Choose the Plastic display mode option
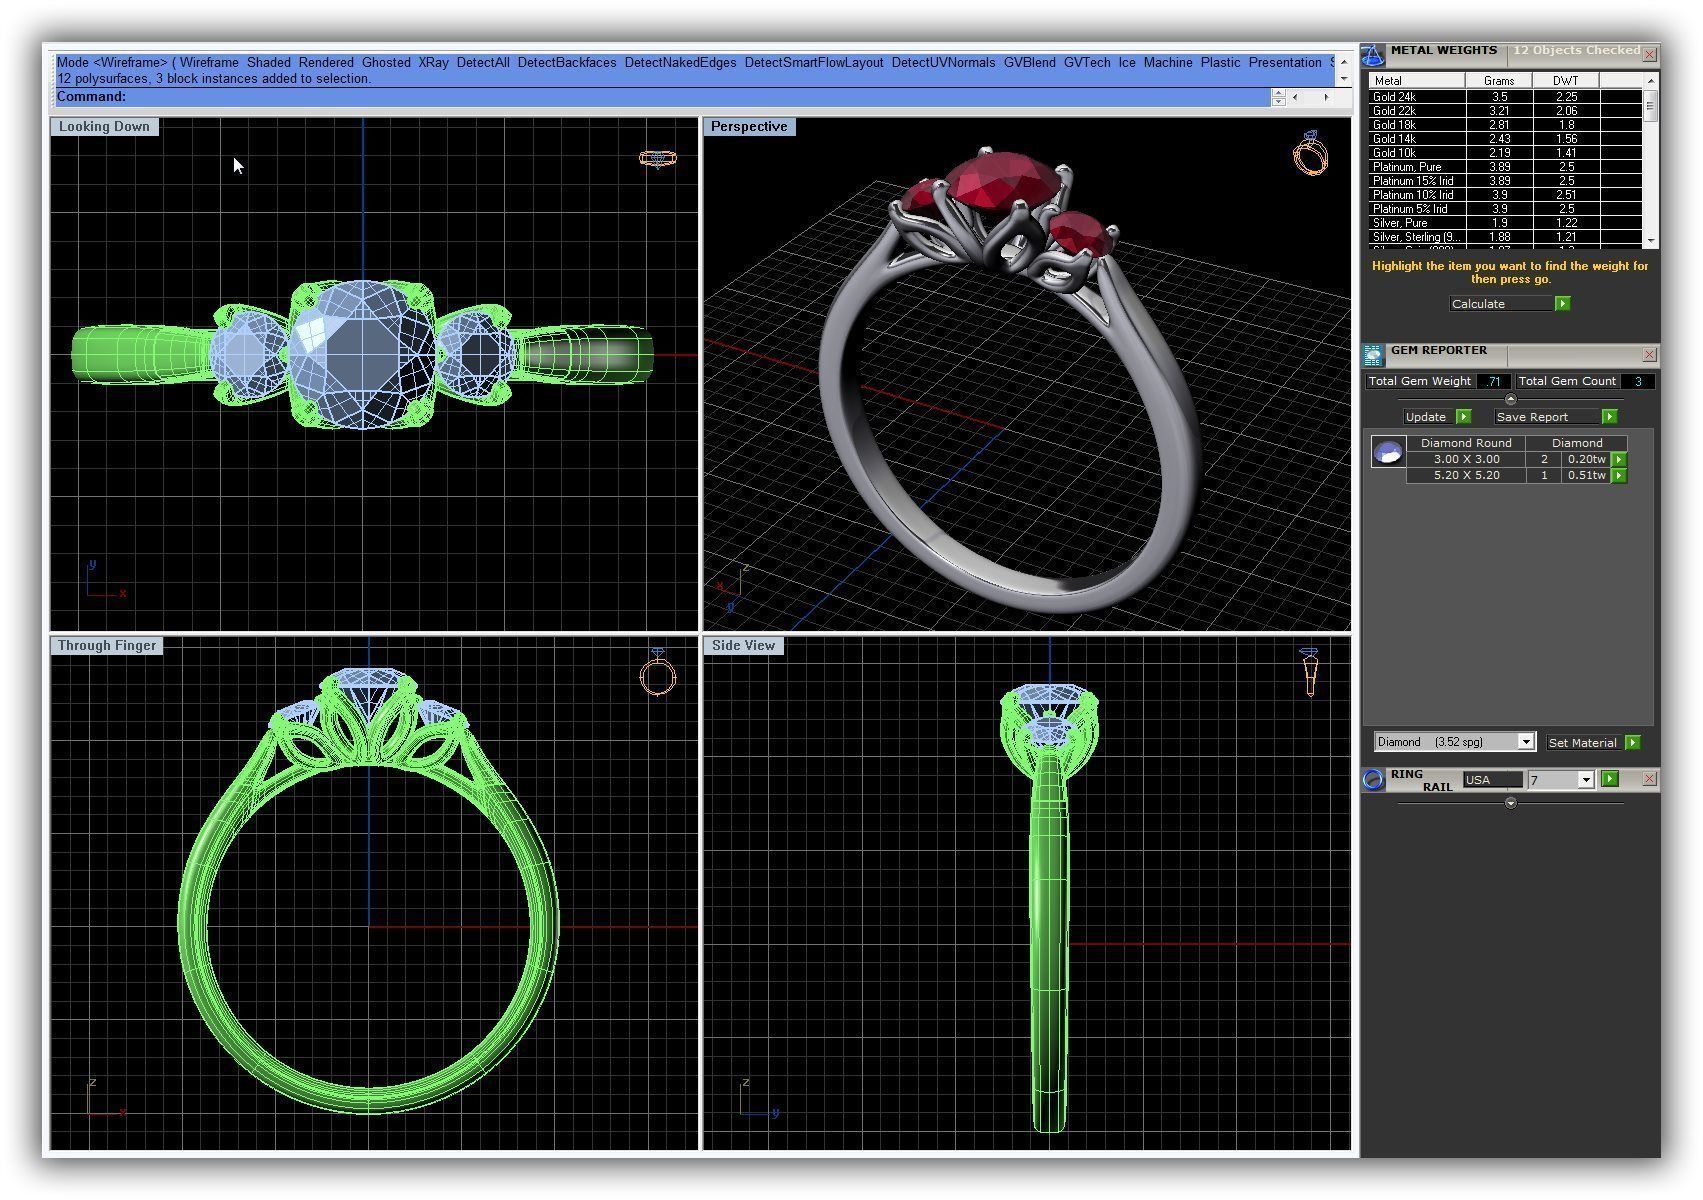The image size is (1703, 1200). [x=1220, y=62]
